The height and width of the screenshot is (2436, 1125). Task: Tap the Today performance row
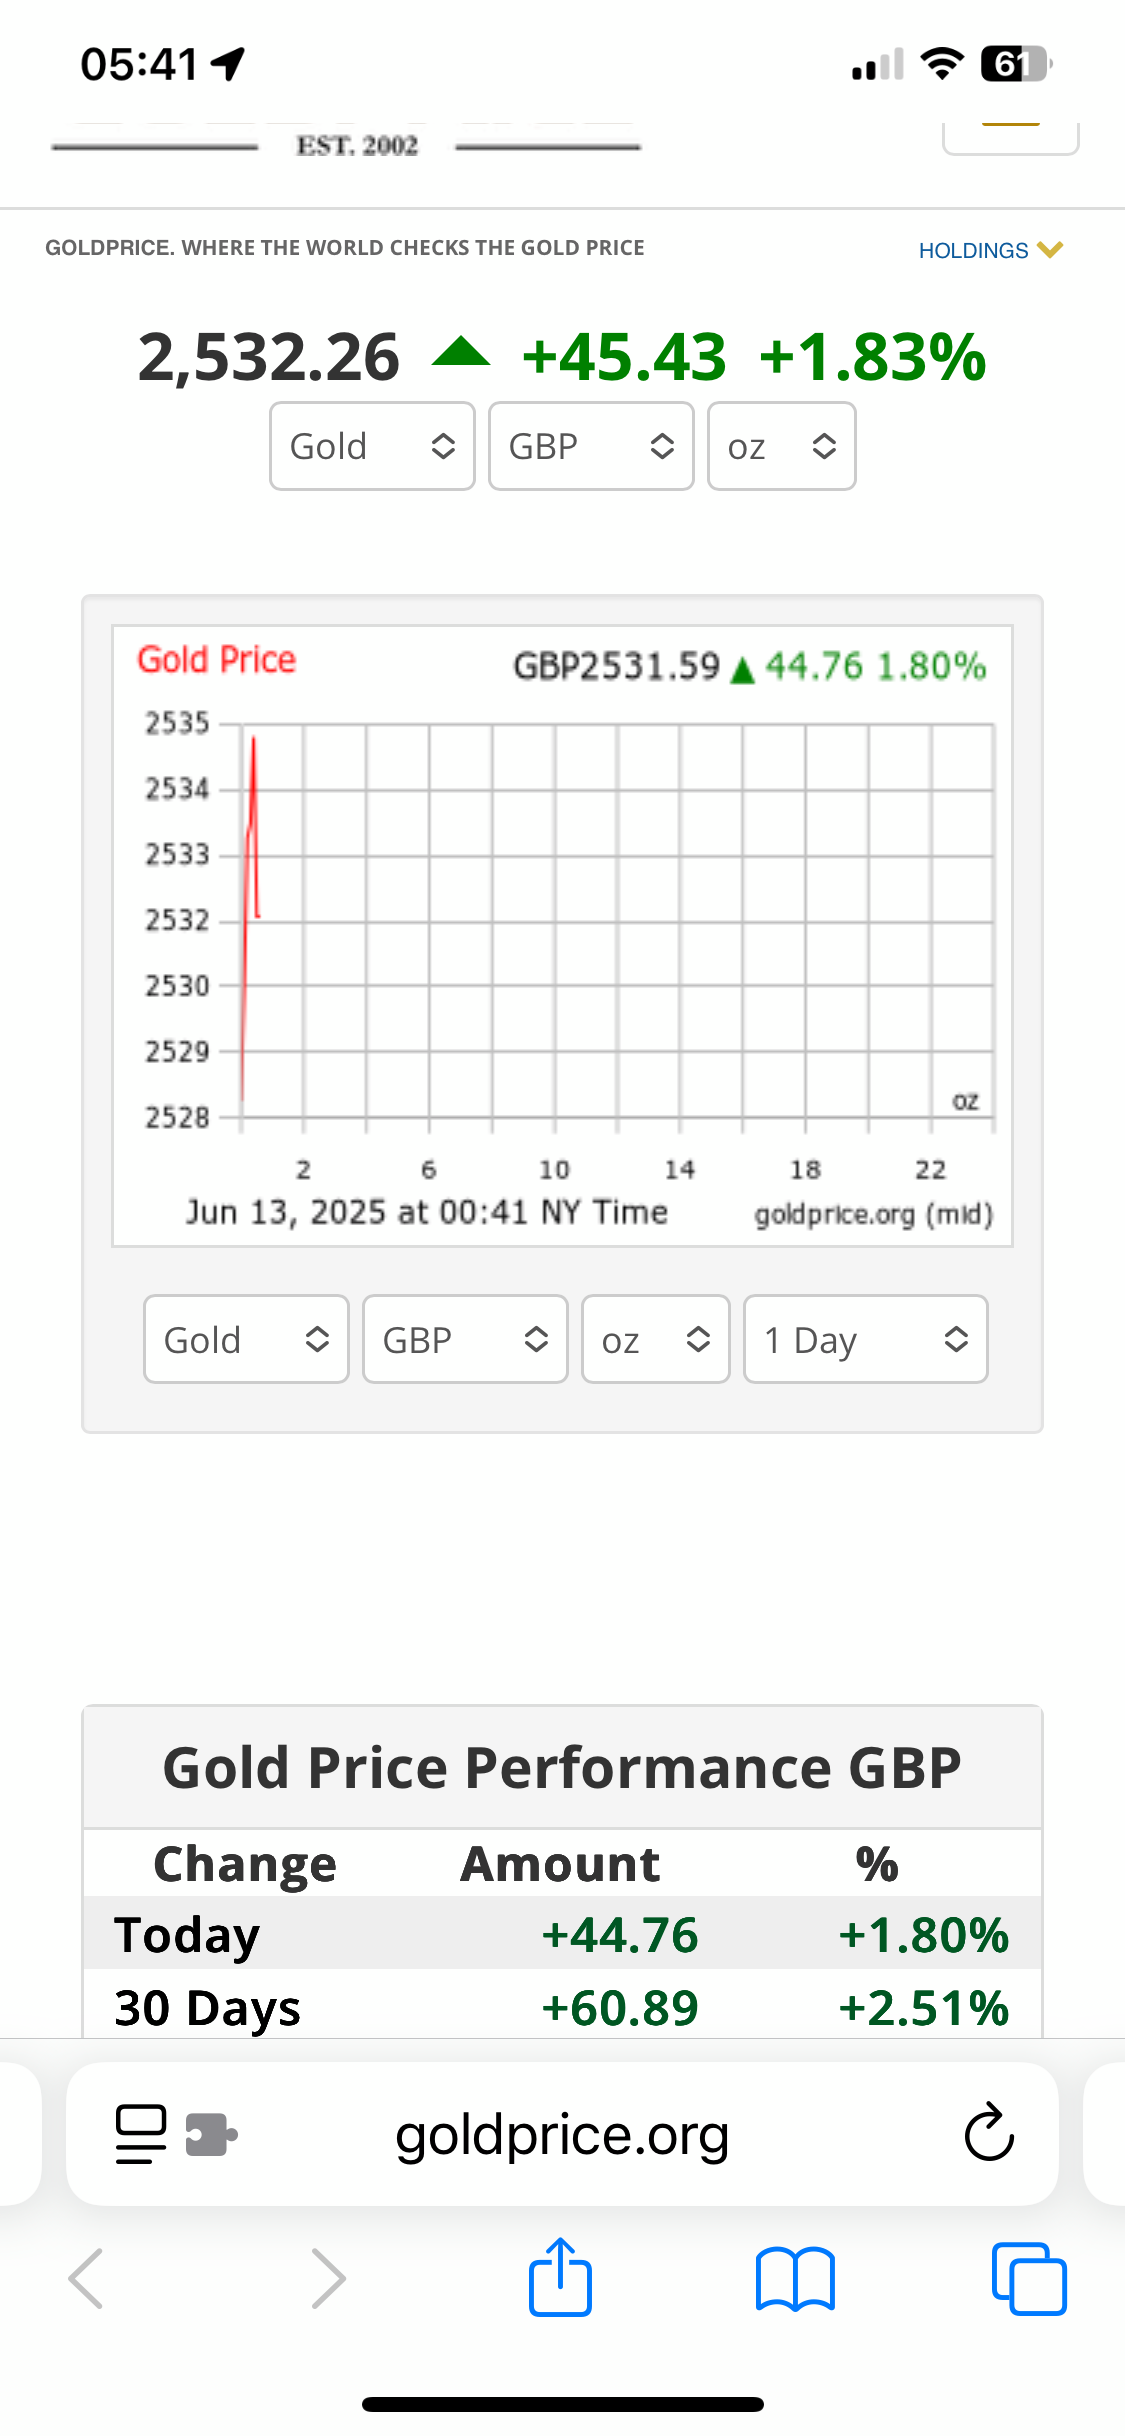(x=562, y=1933)
